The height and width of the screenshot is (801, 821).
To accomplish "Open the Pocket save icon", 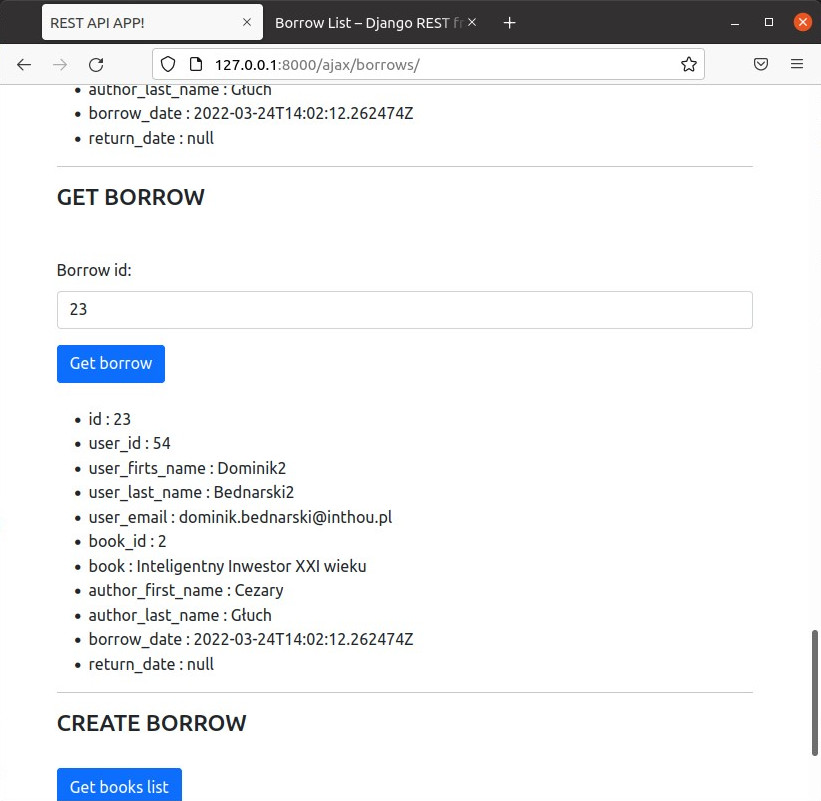I will click(761, 64).
